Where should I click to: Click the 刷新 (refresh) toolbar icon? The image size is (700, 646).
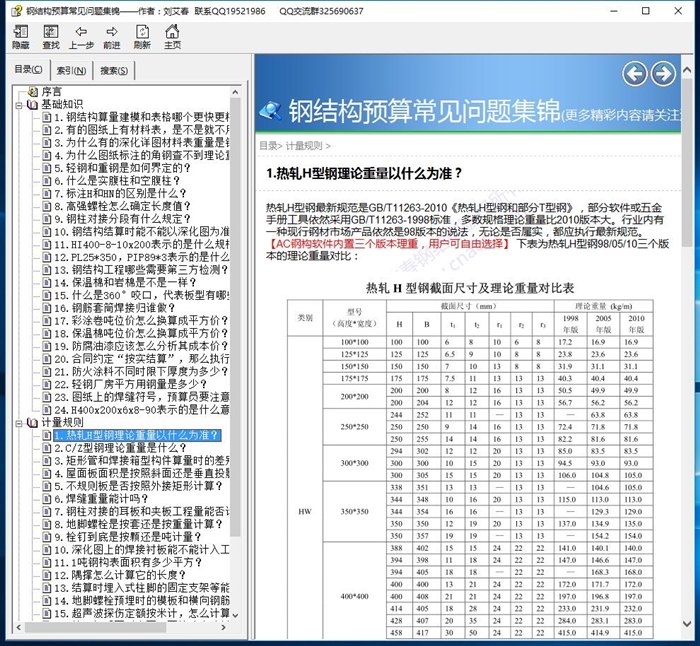(142, 37)
